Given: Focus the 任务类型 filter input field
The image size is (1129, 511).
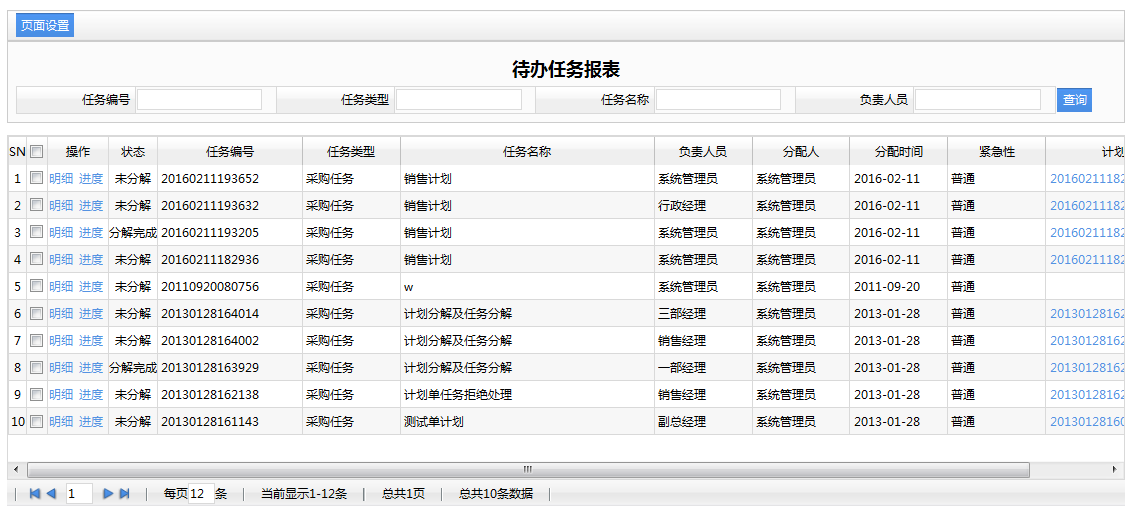Looking at the screenshot, I should coord(458,100).
